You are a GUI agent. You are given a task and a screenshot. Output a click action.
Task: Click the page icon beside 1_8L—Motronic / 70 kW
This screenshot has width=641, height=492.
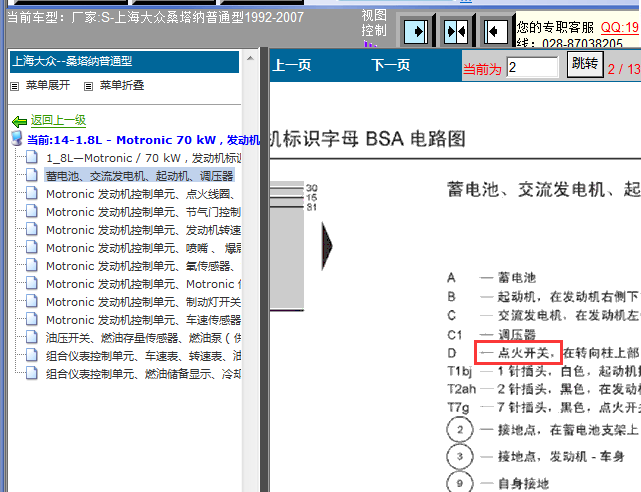[32, 157]
